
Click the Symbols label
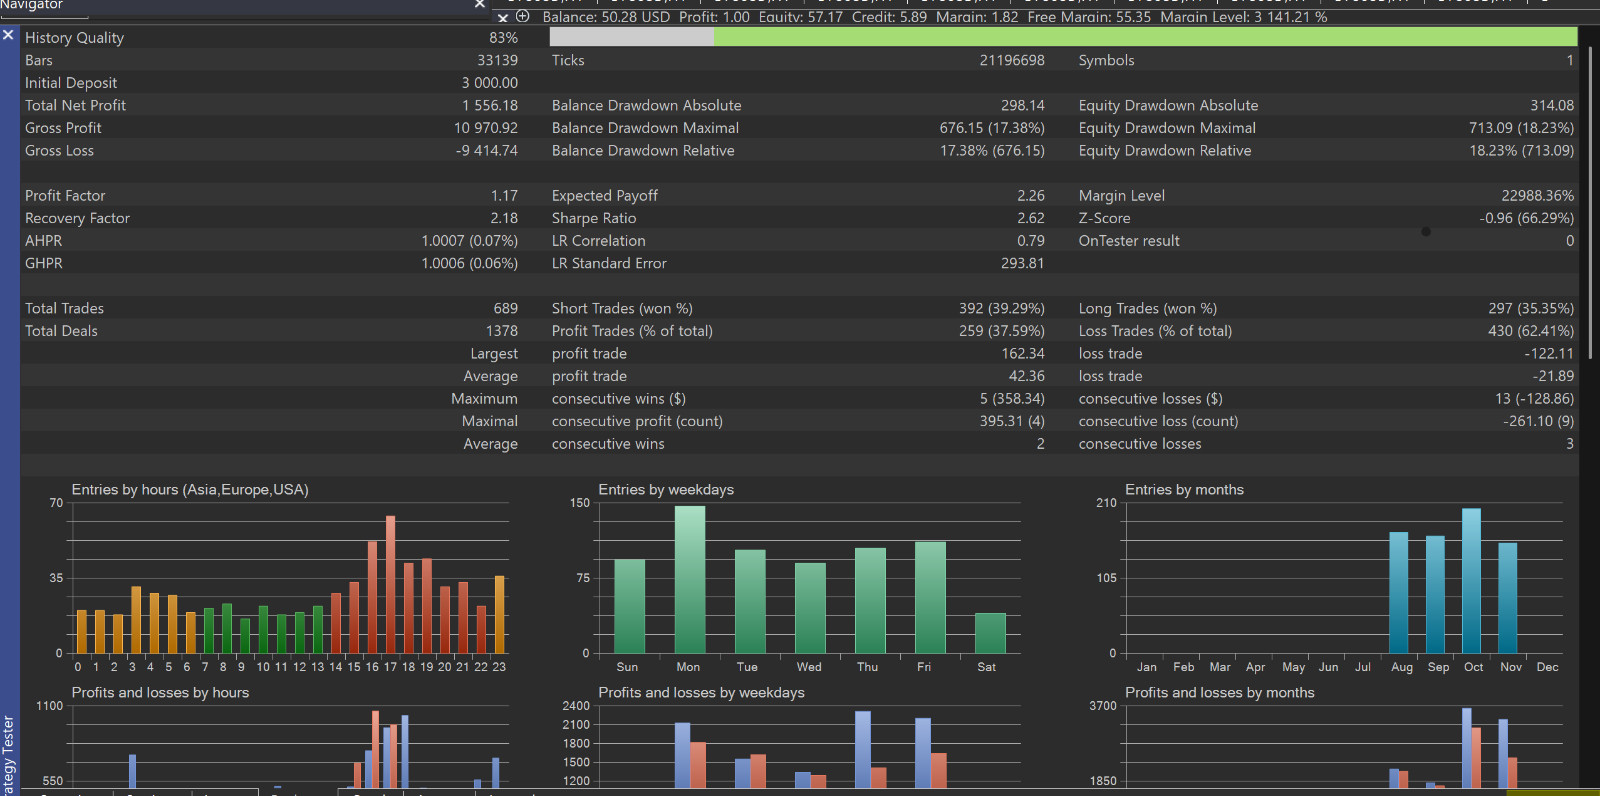(x=1106, y=60)
